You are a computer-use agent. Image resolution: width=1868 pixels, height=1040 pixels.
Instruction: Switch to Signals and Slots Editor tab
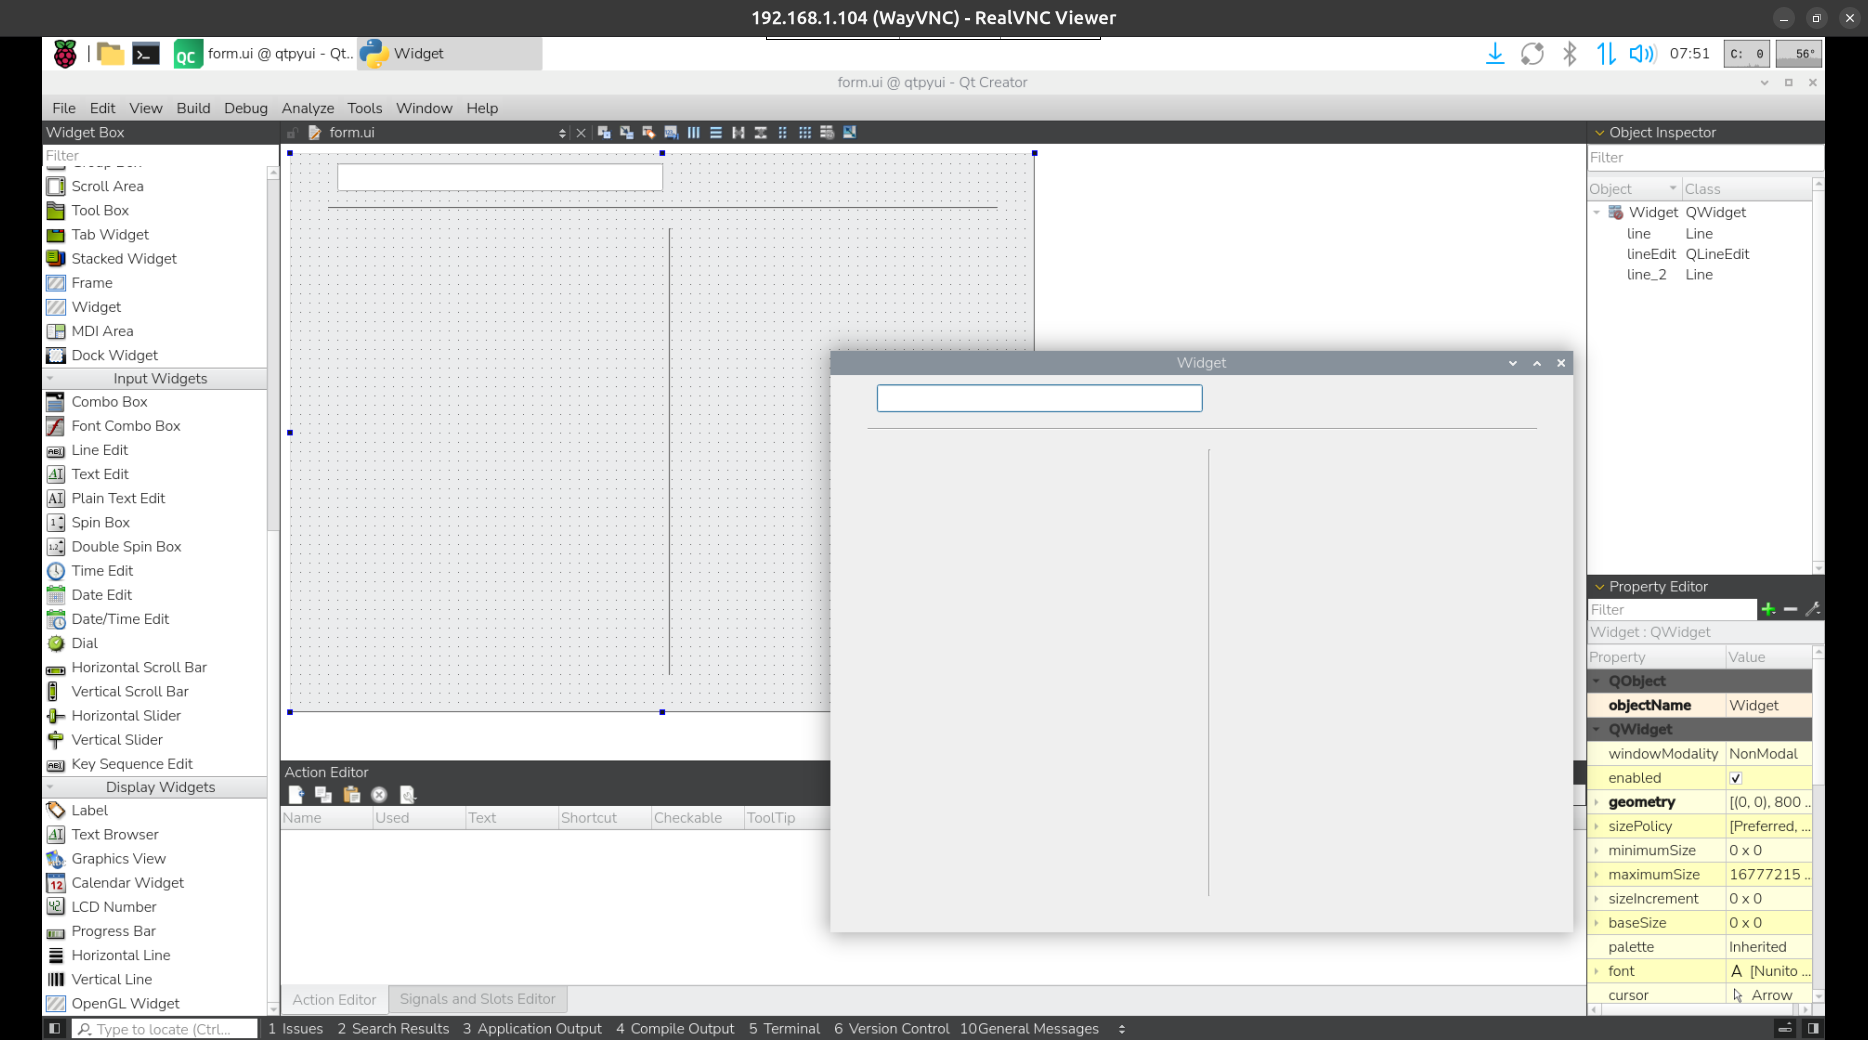(477, 999)
